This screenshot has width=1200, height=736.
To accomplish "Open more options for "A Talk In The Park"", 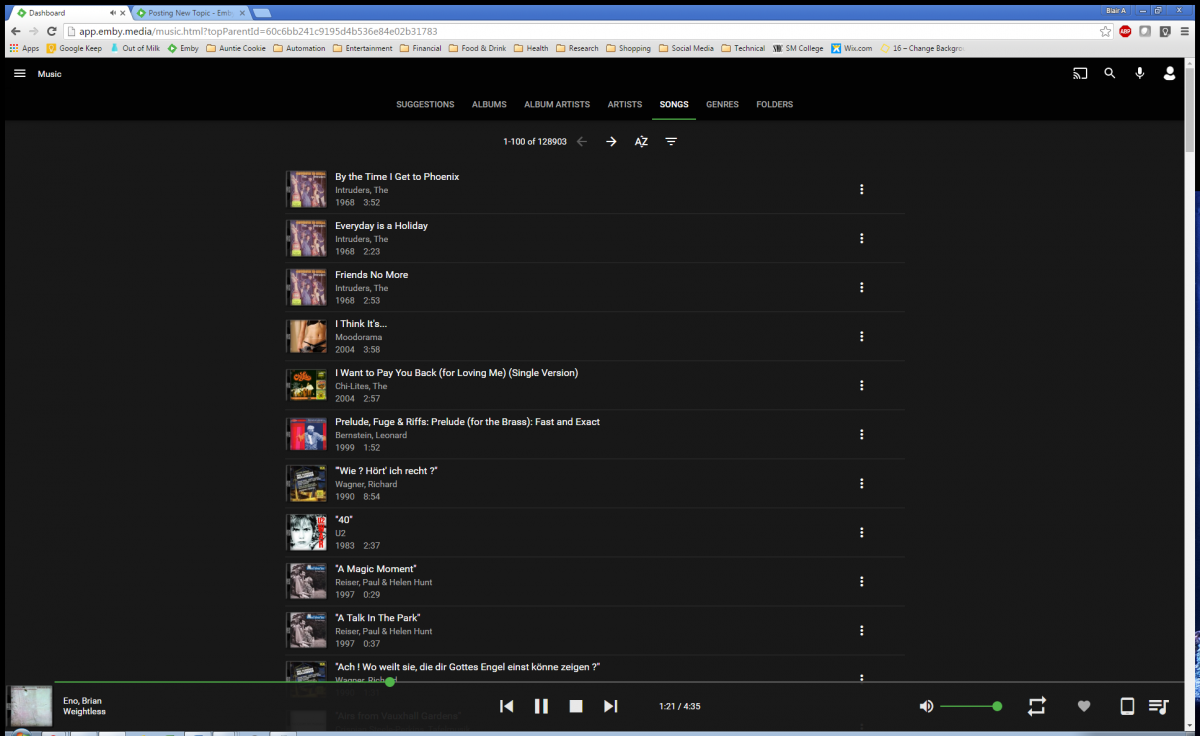I will (861, 630).
